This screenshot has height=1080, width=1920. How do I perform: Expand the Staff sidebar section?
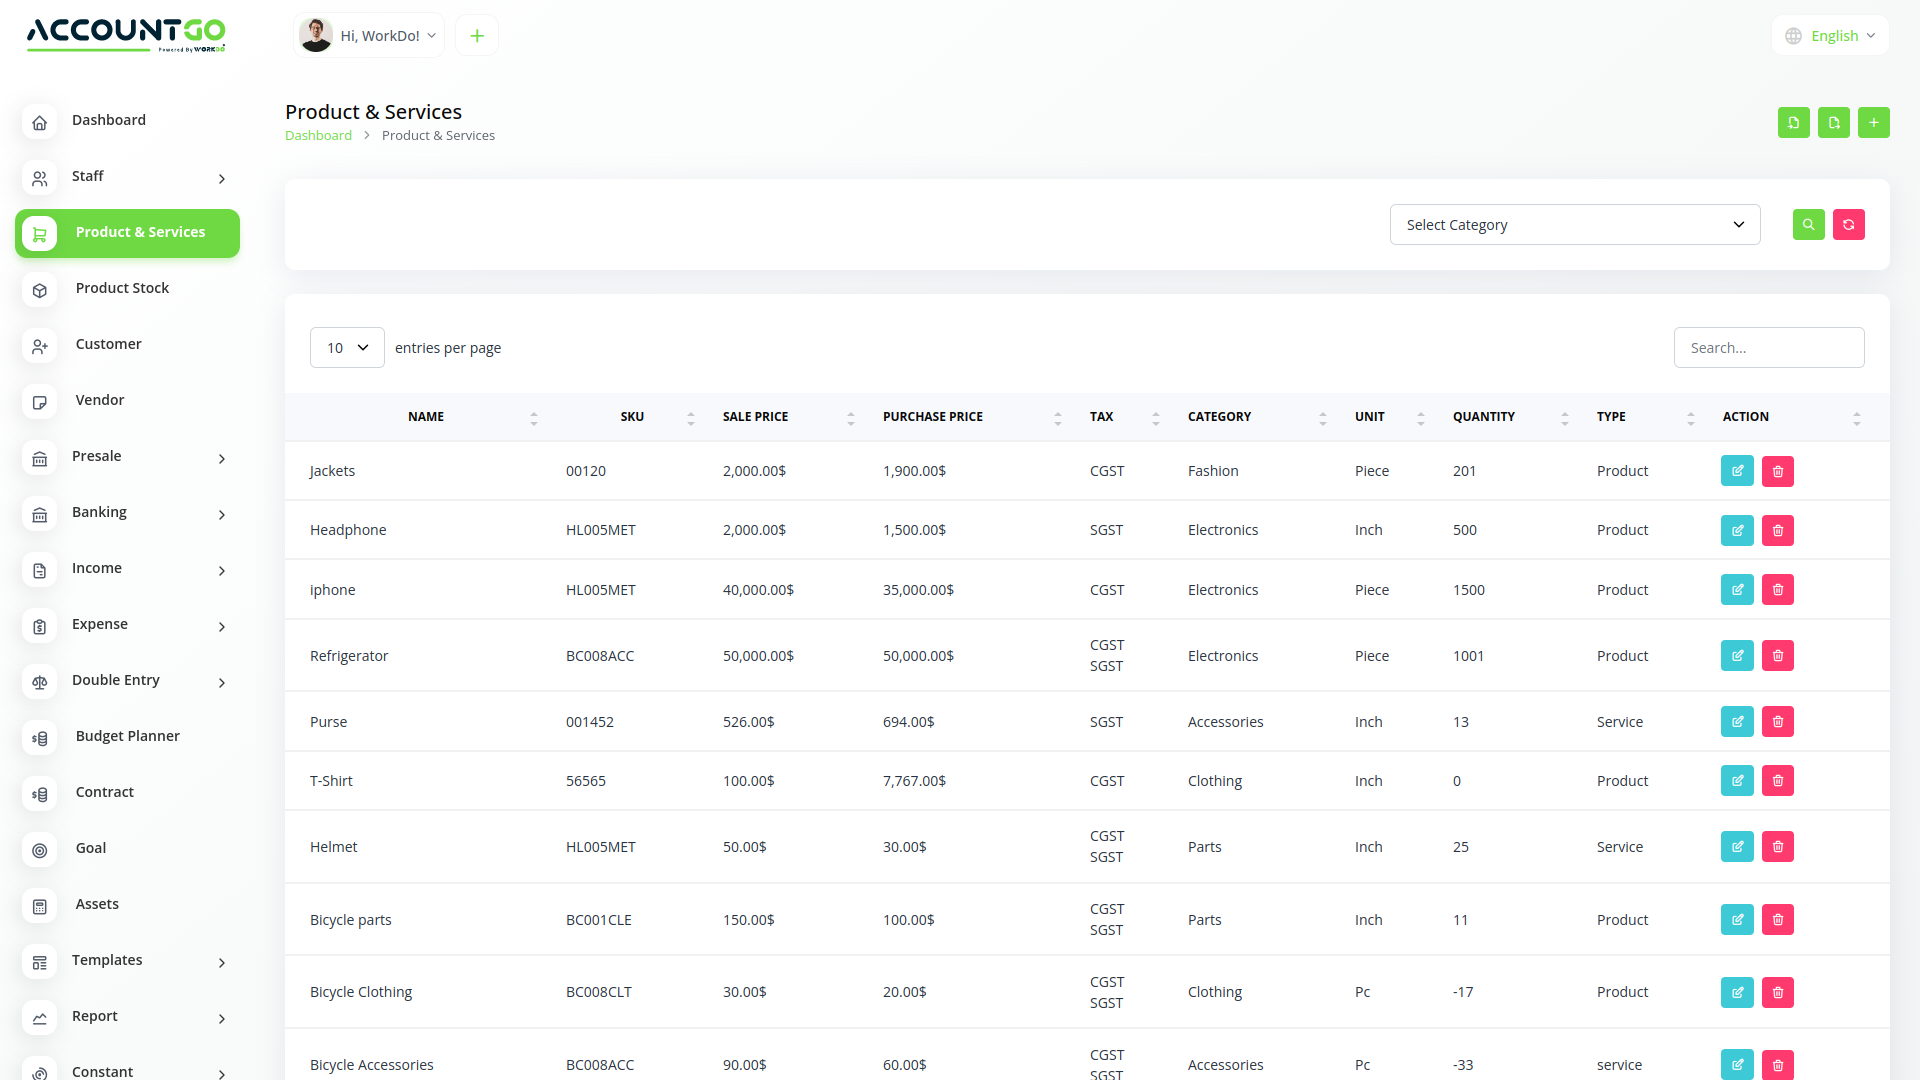click(127, 176)
